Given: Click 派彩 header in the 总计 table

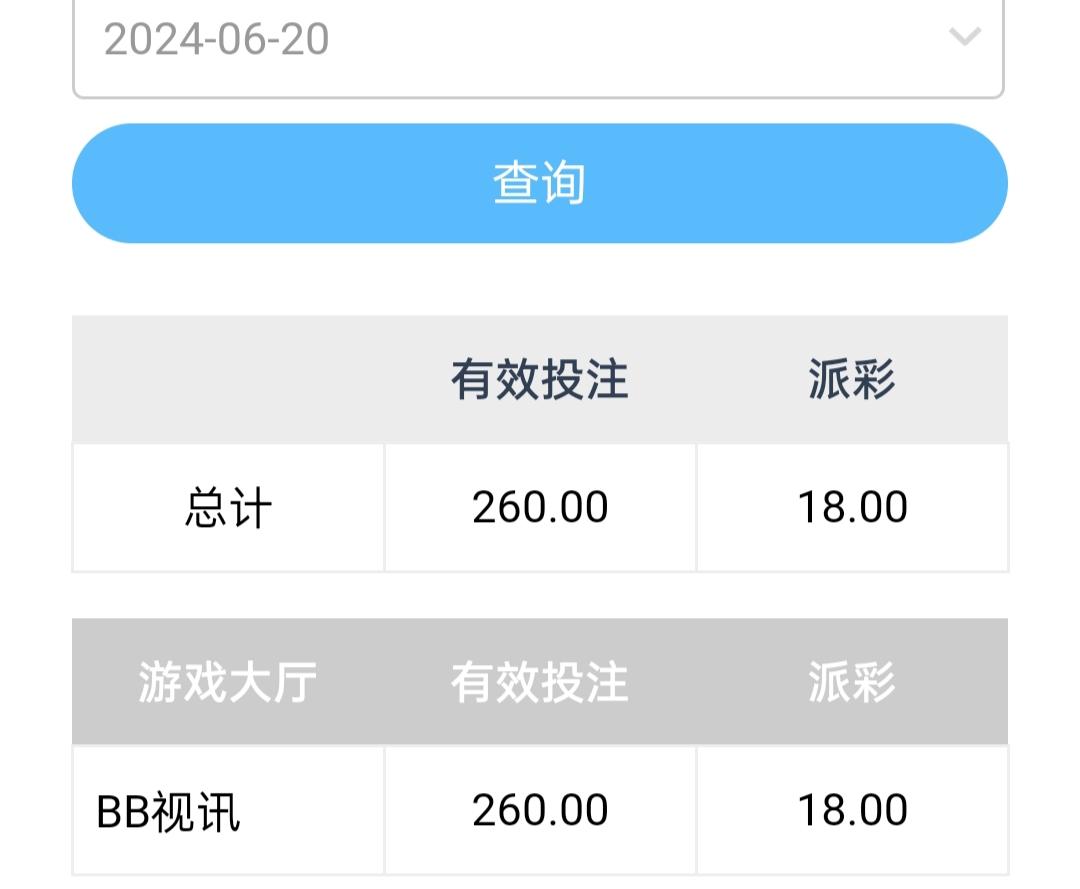Looking at the screenshot, I should coord(851,381).
